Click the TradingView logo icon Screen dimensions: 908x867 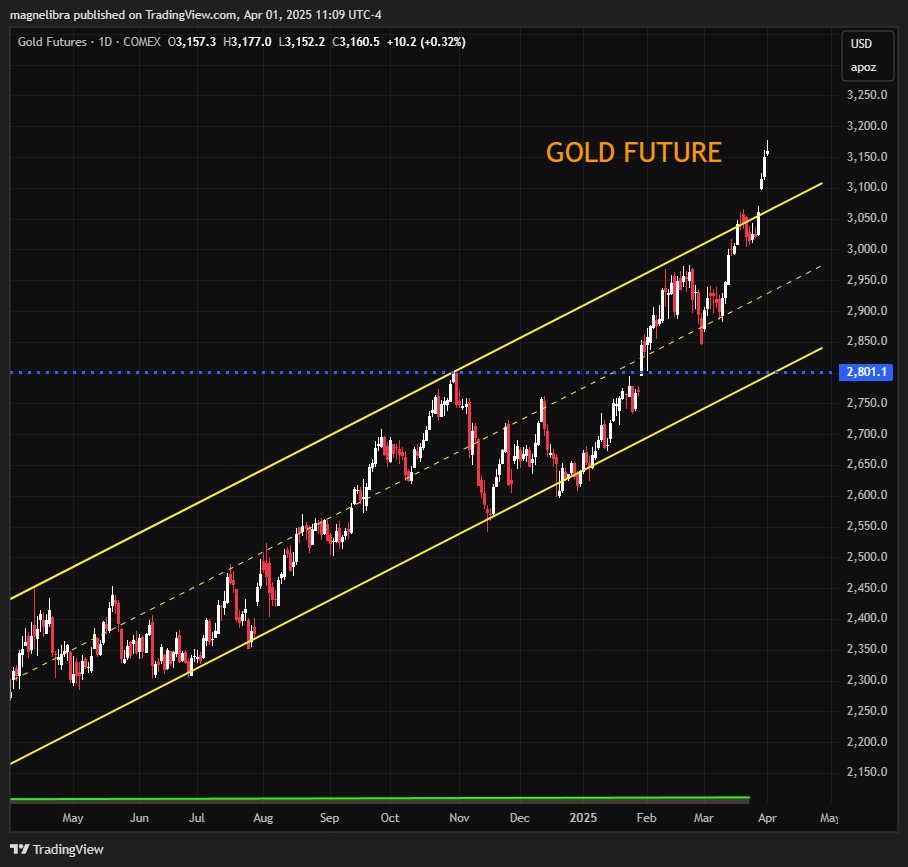(x=20, y=849)
